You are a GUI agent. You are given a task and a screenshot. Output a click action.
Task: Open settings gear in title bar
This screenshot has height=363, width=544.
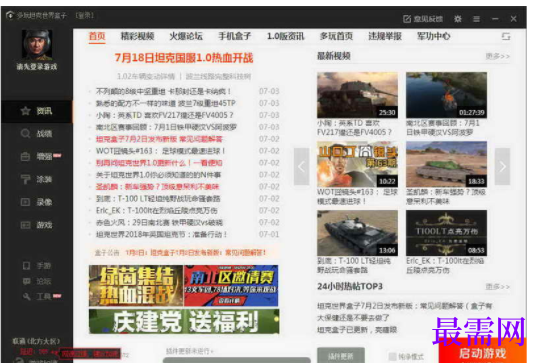coord(458,19)
